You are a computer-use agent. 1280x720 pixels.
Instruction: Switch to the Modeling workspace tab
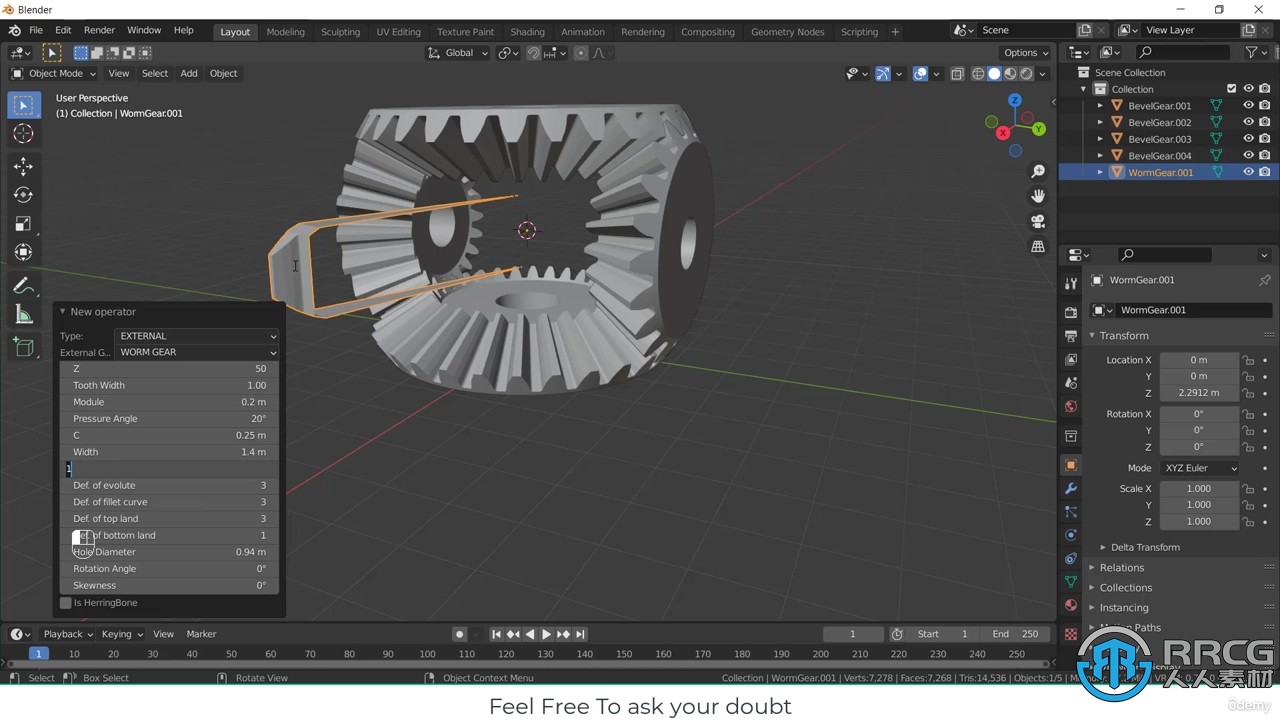(285, 32)
